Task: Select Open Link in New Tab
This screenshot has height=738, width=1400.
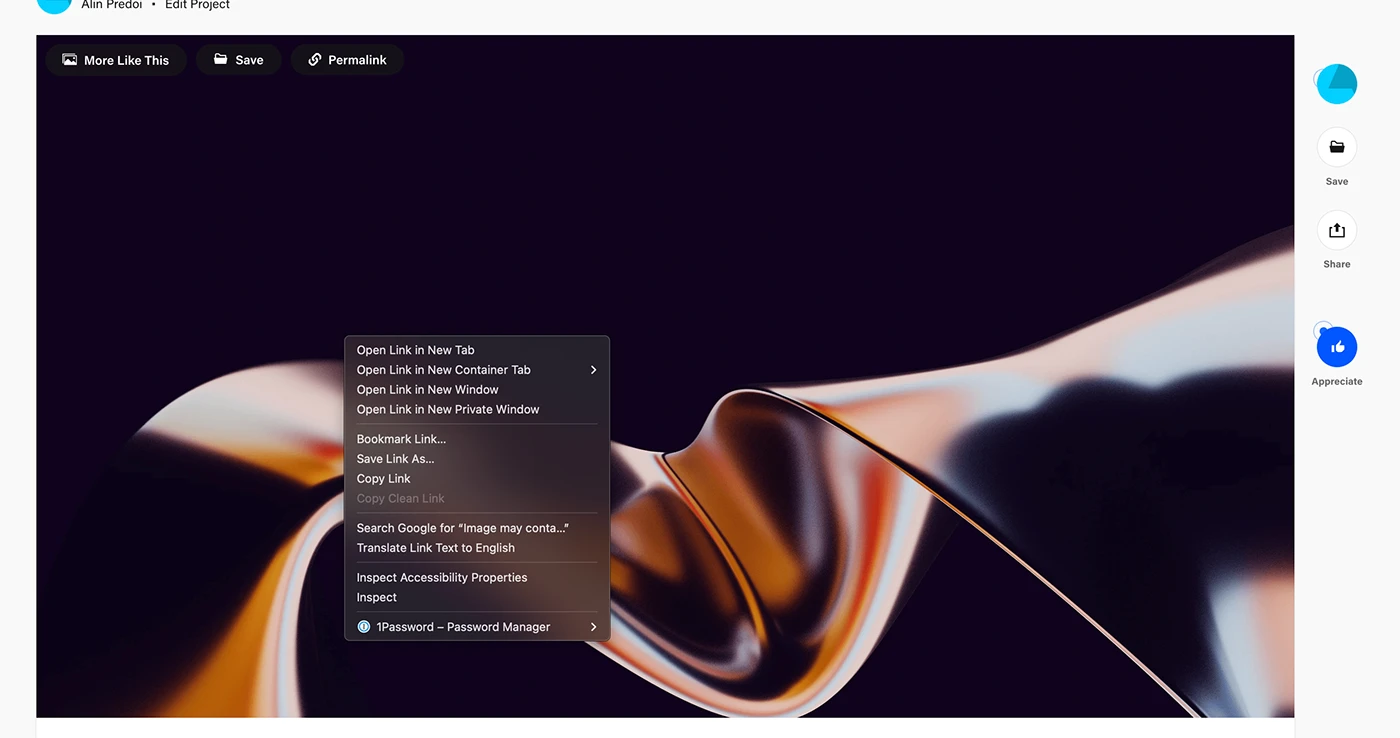Action: 415,350
